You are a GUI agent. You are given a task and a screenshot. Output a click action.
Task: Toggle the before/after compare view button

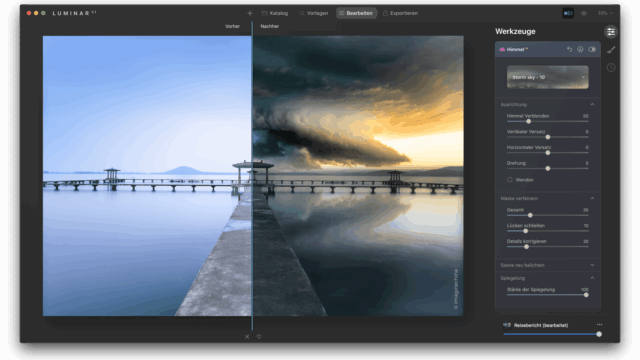coord(568,13)
